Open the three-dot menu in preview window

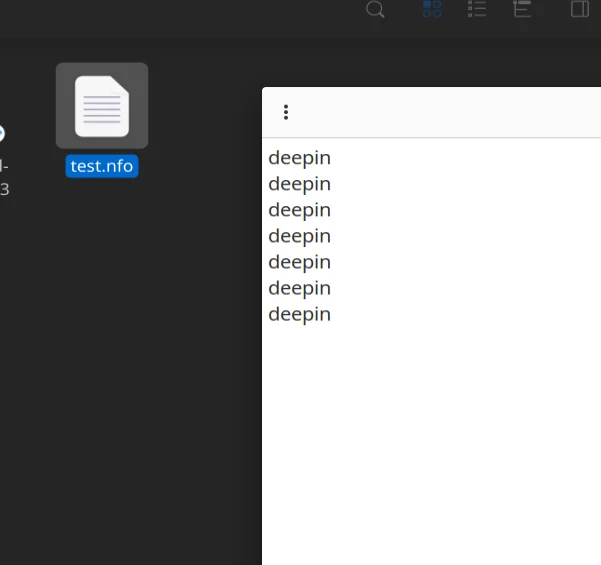[286, 112]
